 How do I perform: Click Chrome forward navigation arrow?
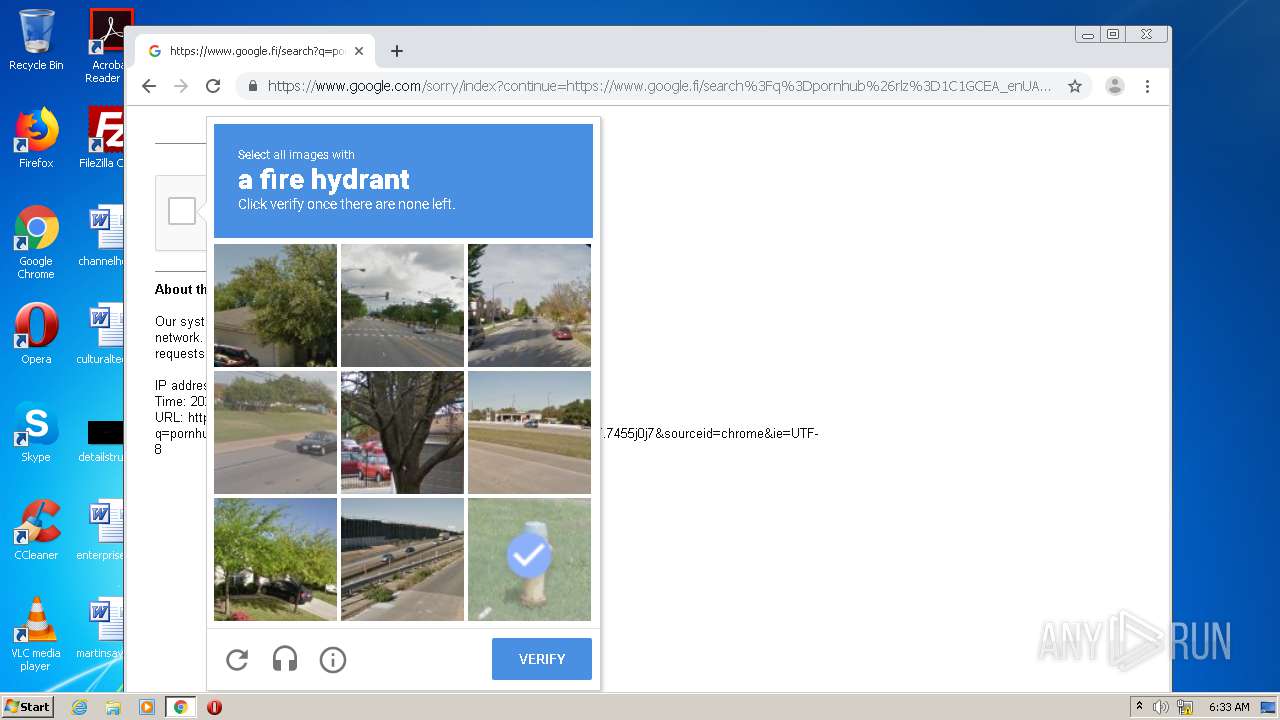[x=181, y=86]
